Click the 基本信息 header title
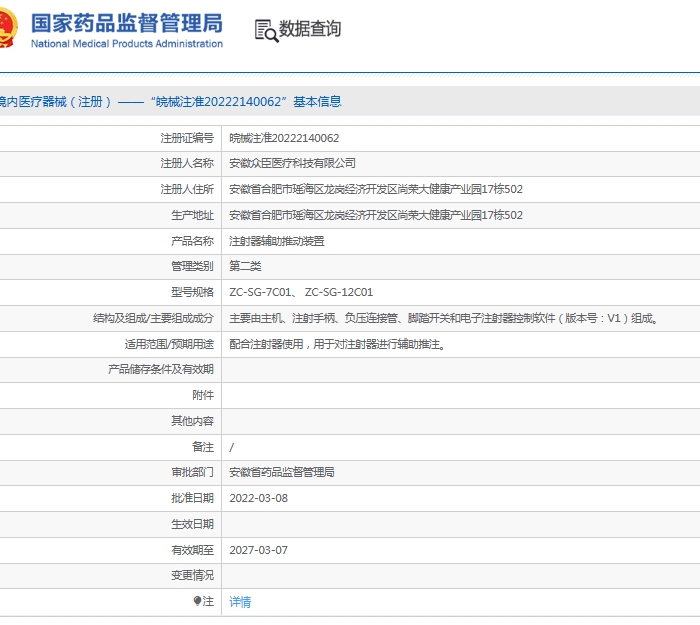700x625 pixels. (x=317, y=102)
